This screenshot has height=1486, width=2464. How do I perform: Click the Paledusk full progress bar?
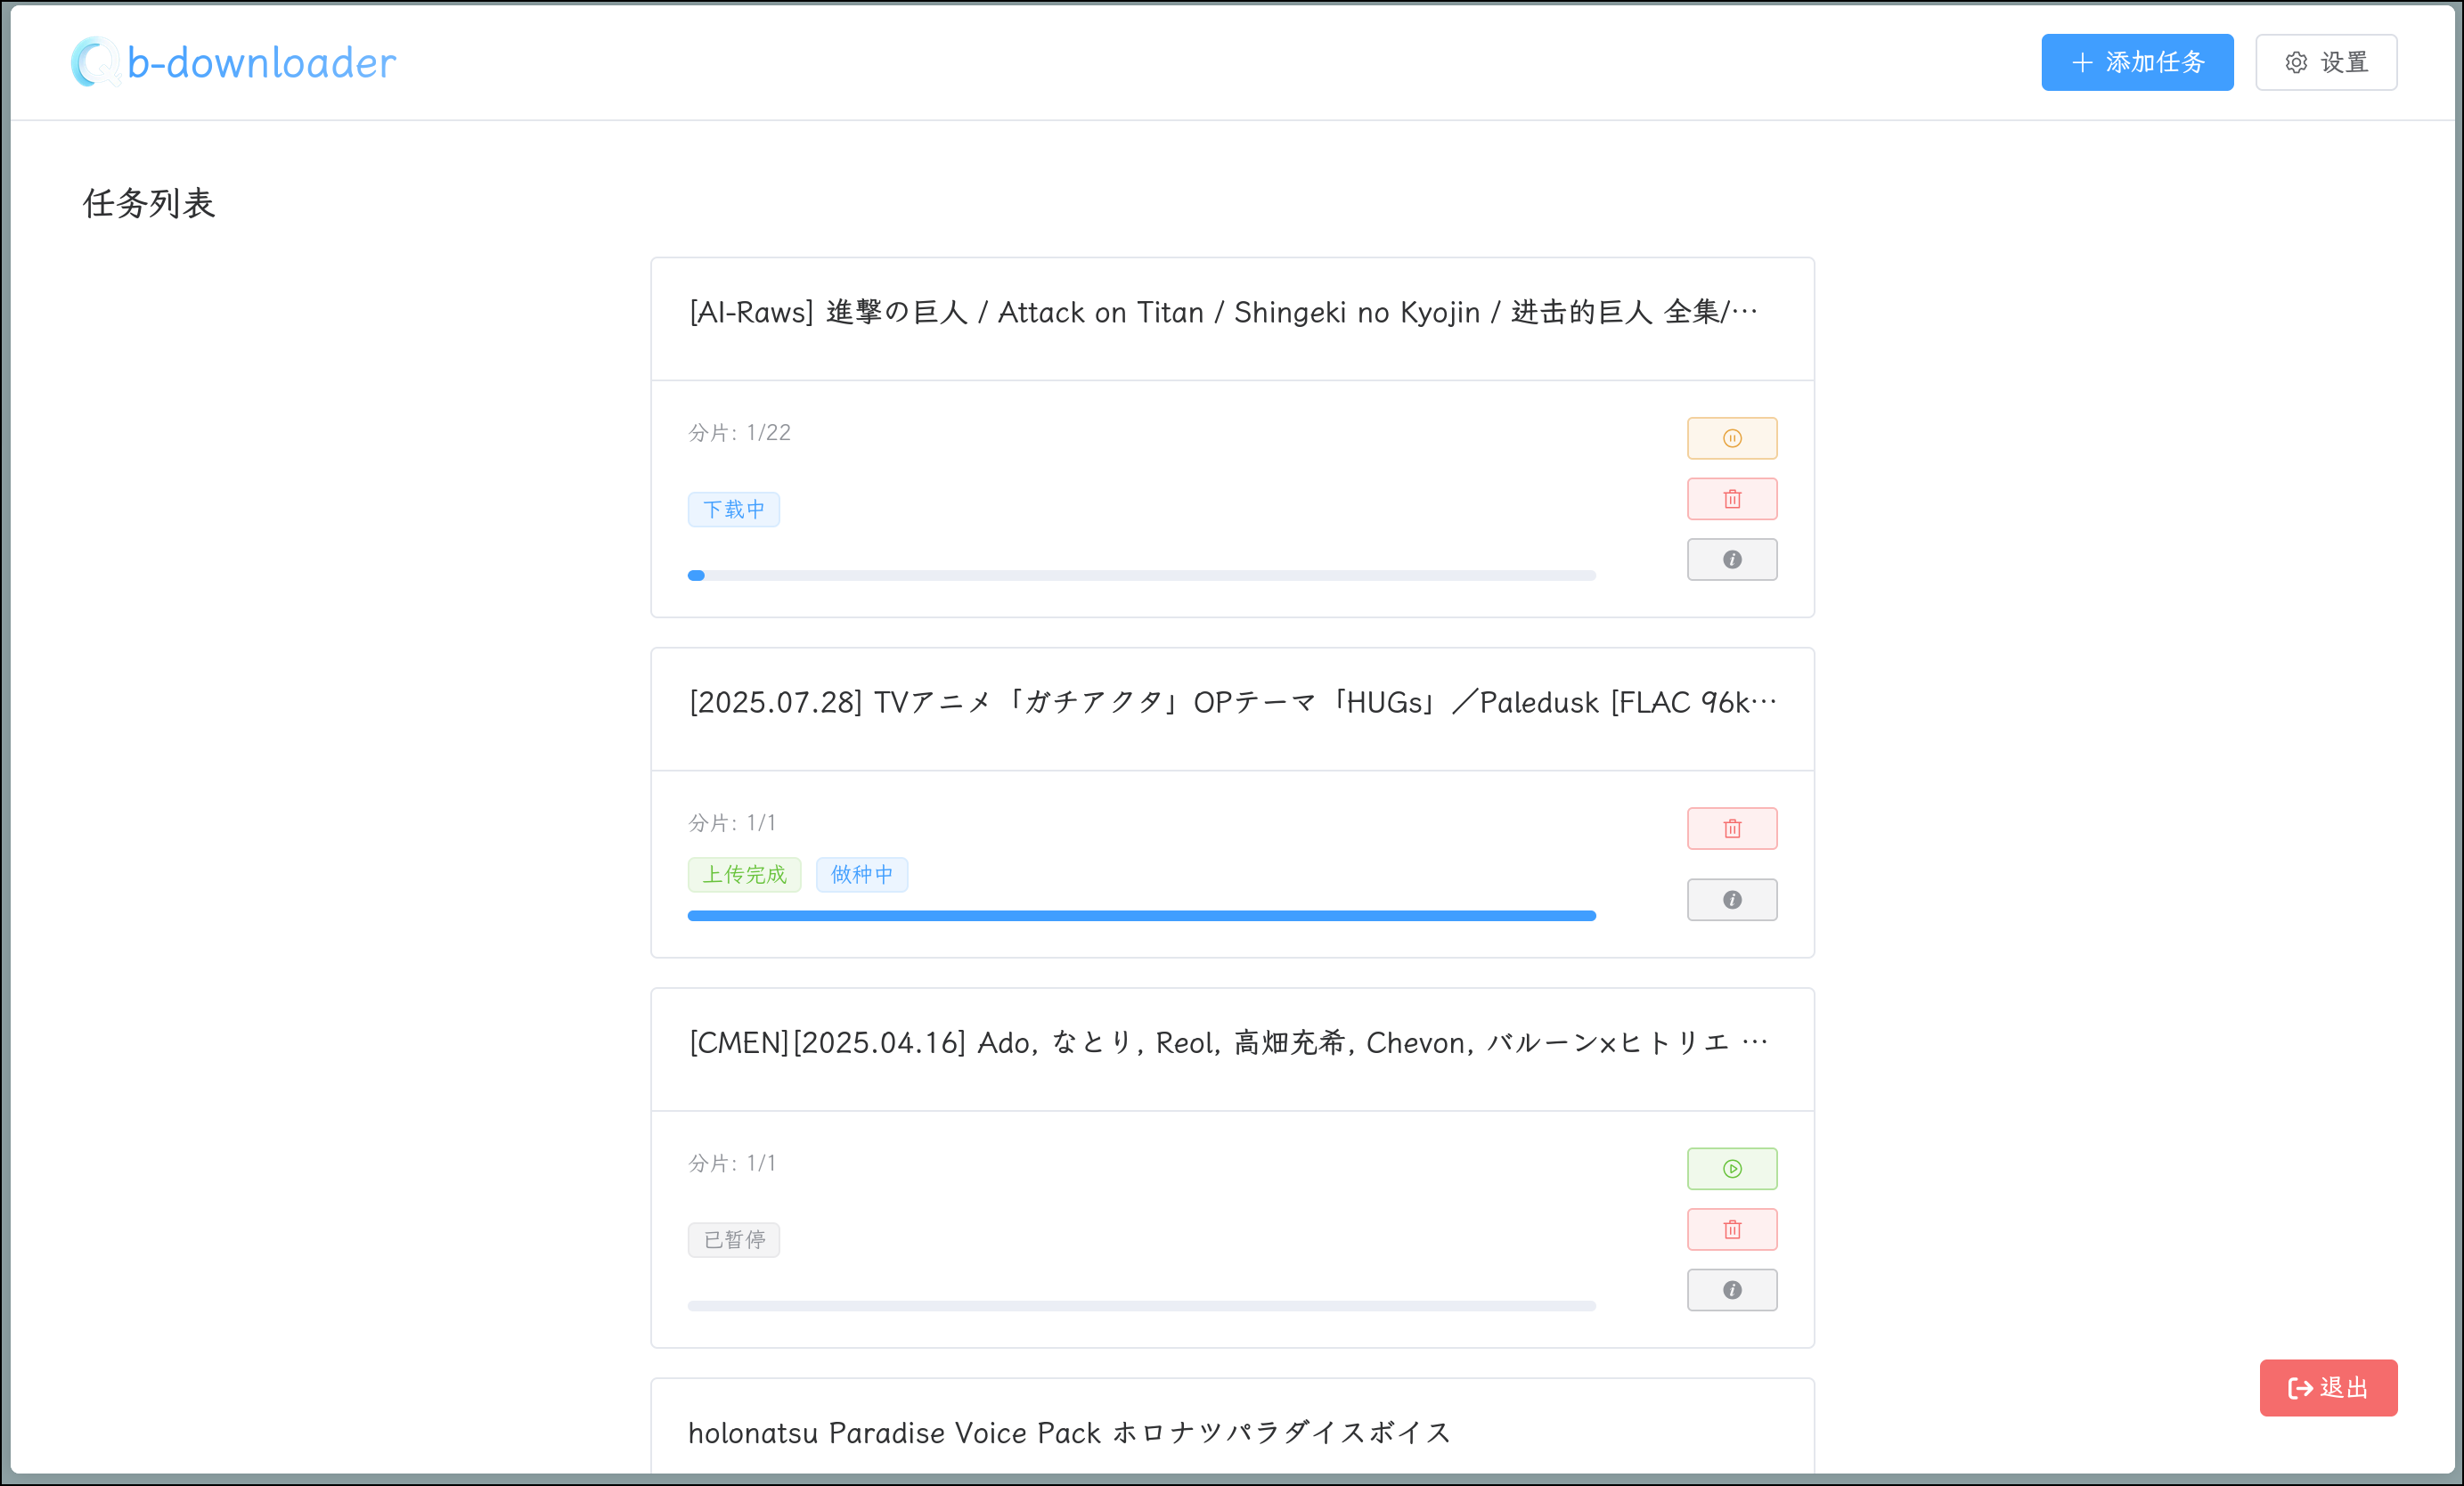point(1141,915)
